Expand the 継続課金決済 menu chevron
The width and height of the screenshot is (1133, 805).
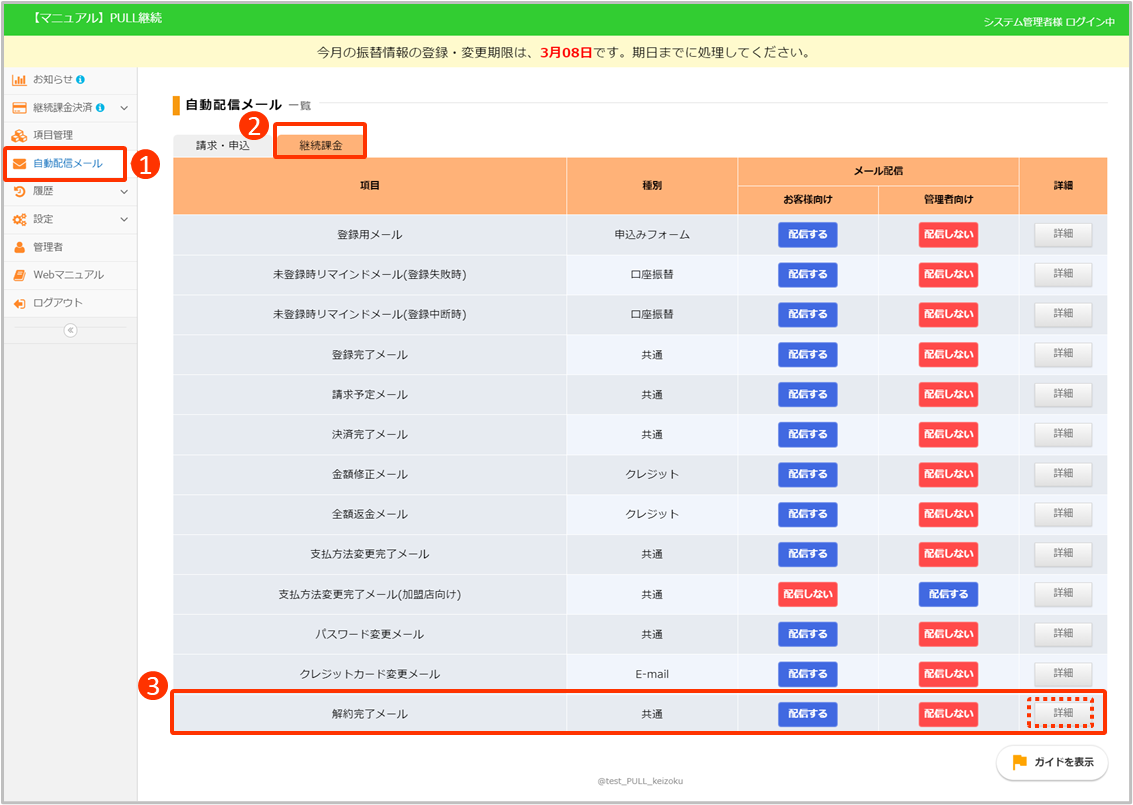pyautogui.click(x=124, y=107)
